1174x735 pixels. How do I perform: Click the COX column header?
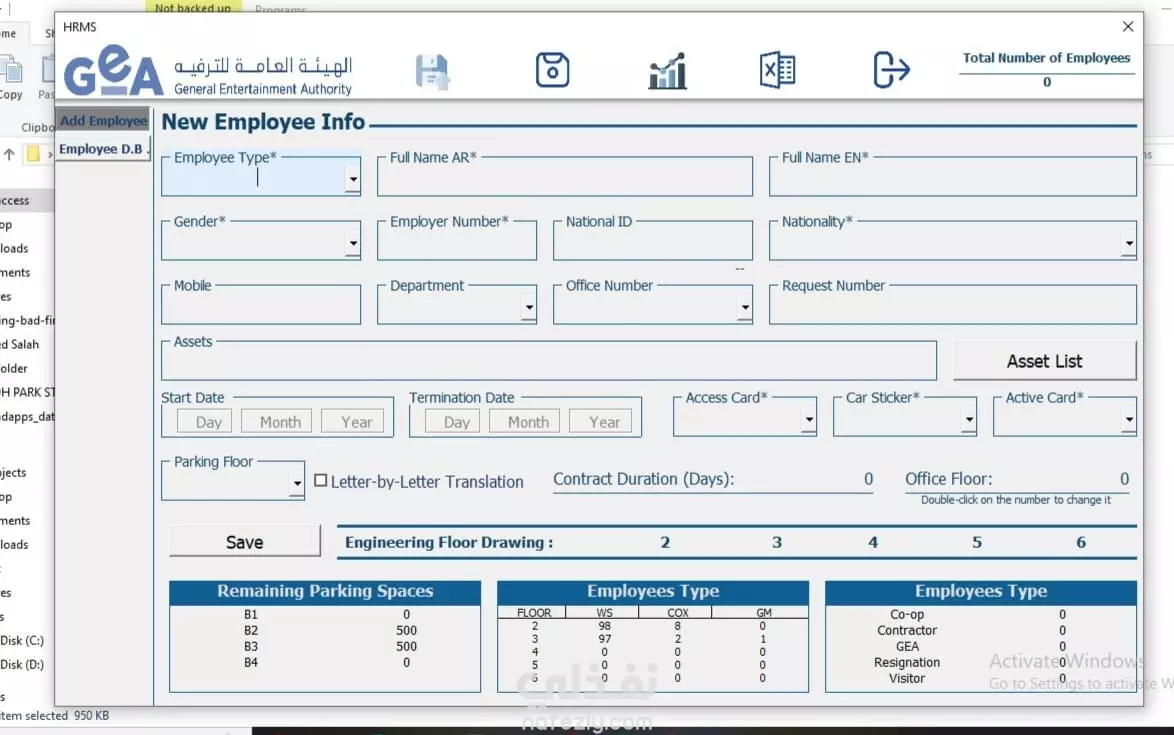click(677, 612)
